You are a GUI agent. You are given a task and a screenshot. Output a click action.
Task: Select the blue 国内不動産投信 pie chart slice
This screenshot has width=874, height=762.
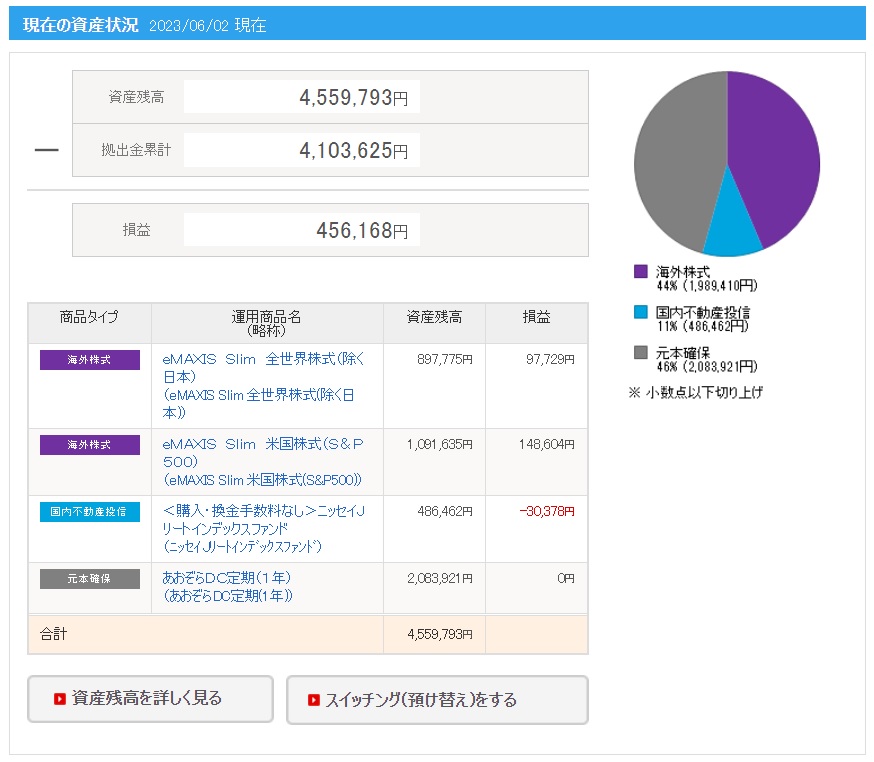pos(733,235)
